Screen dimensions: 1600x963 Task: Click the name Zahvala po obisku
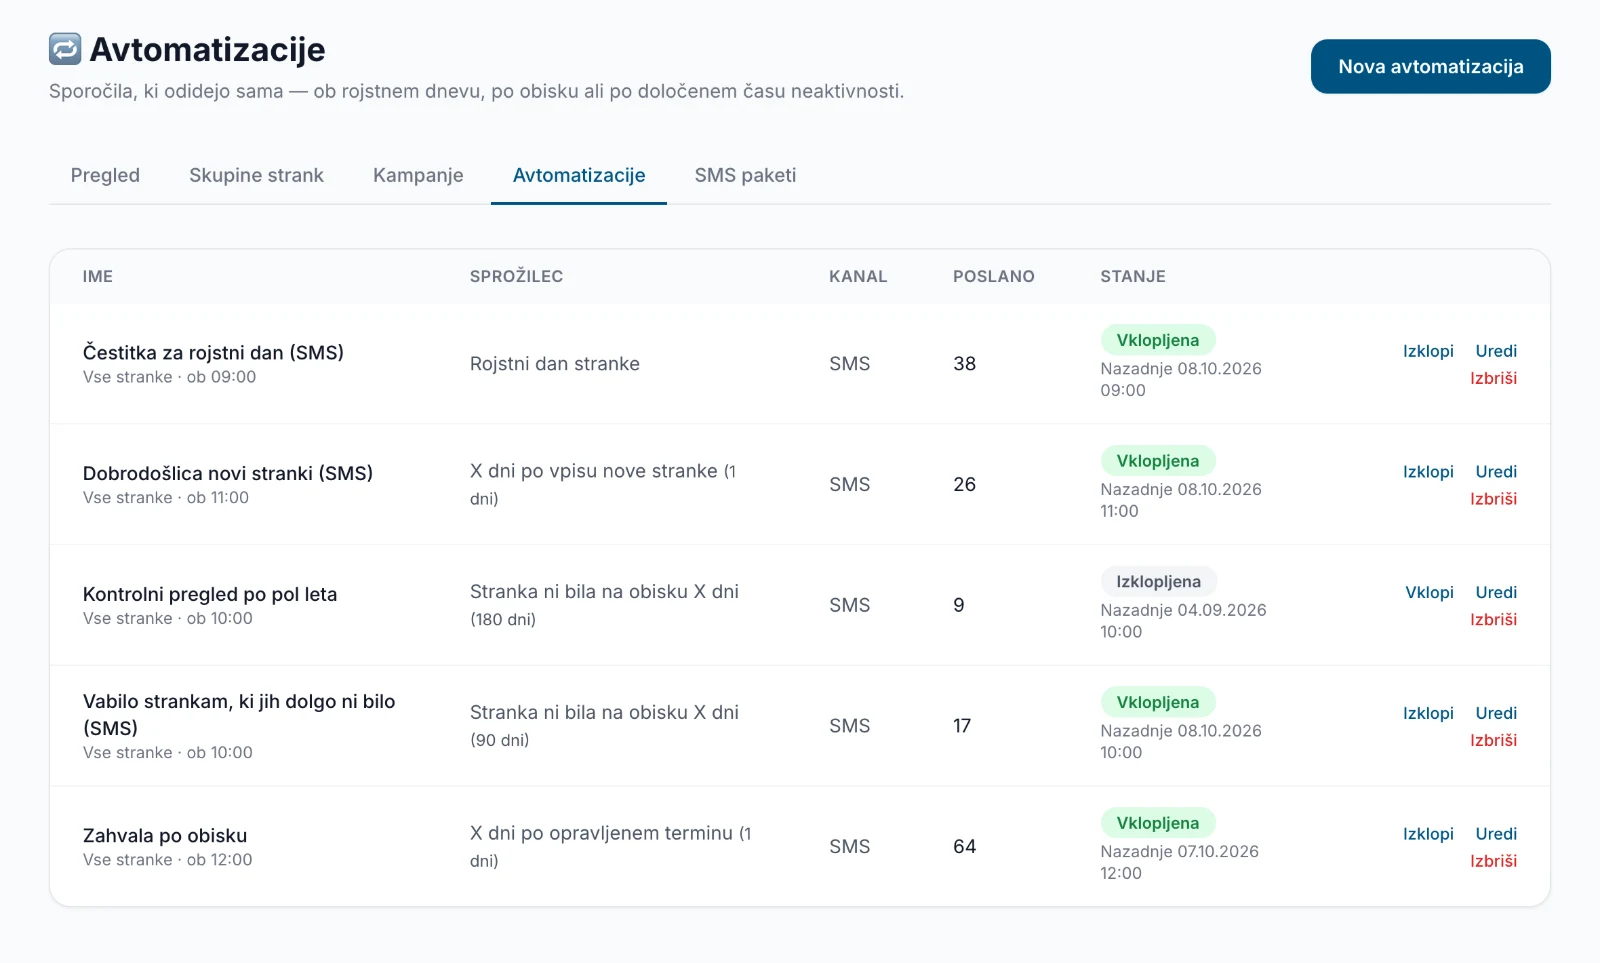pos(165,836)
